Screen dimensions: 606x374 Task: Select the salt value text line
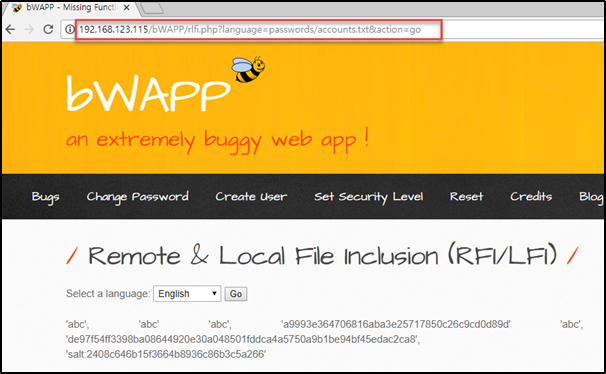pyautogui.click(x=166, y=354)
